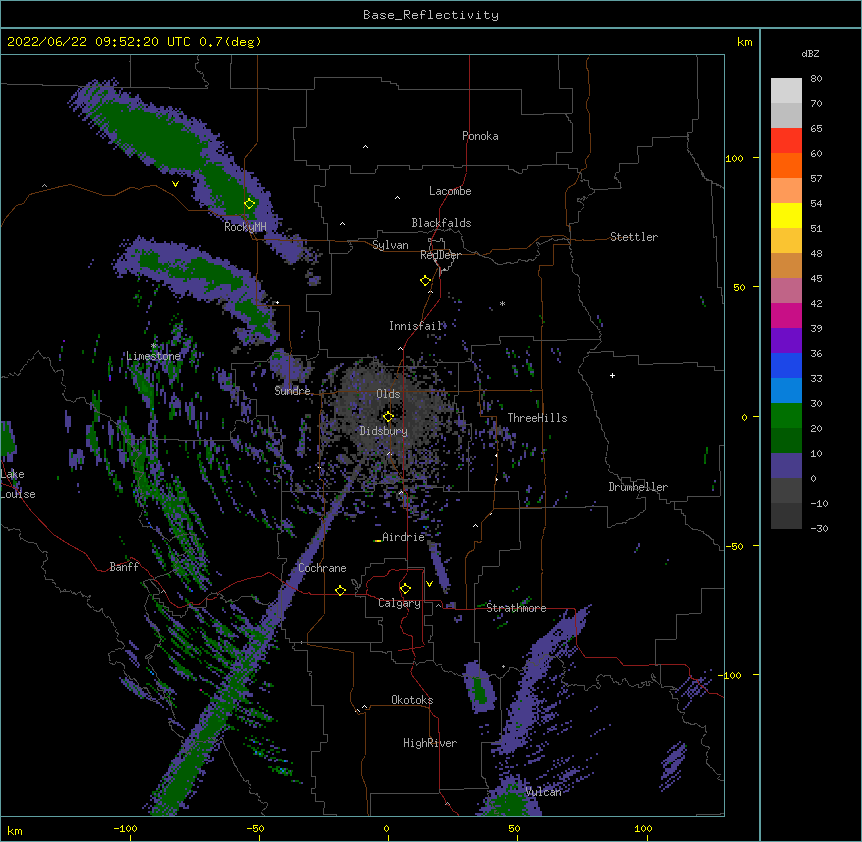The height and width of the screenshot is (842, 862).
Task: Click the Okotoks label
Action: click(412, 700)
